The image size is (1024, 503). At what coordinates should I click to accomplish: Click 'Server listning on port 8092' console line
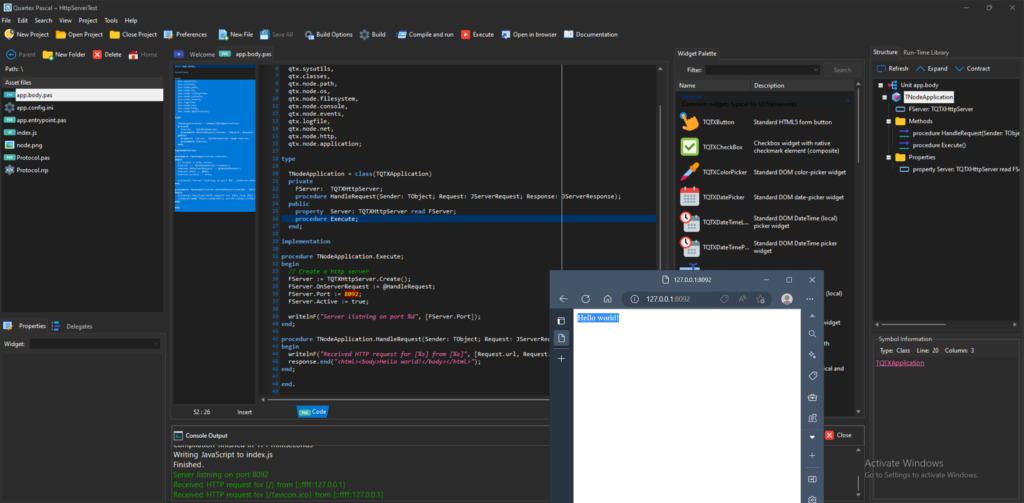[221, 474]
